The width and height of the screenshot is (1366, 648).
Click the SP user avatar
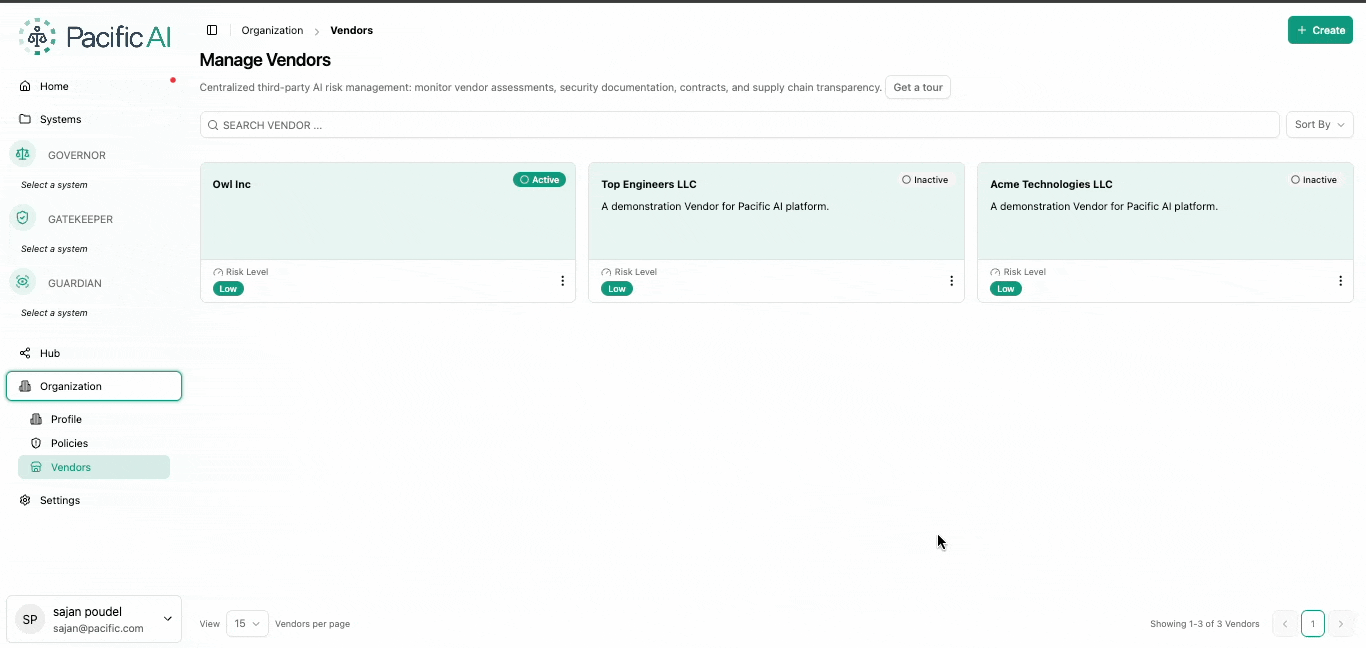click(x=30, y=620)
